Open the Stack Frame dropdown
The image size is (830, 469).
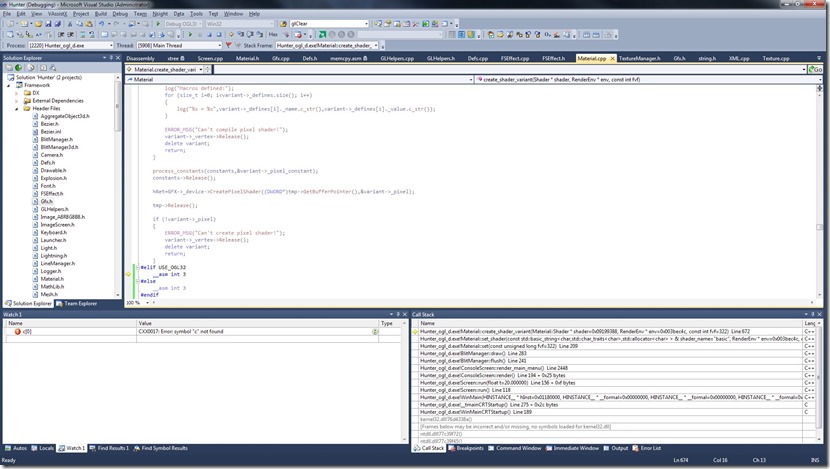[x=376, y=46]
